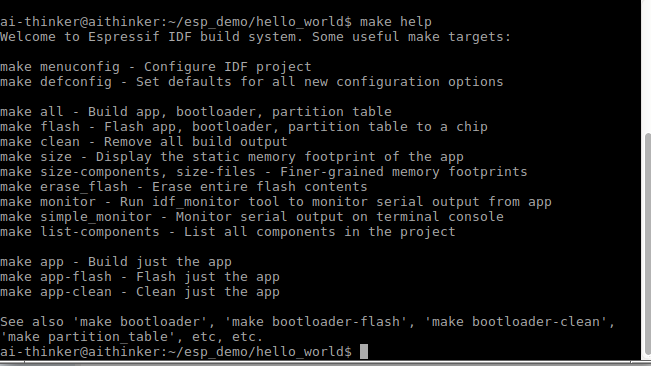Click the 'make menuconfig' line
Screen dimensions: 651x366
[x=156, y=67]
